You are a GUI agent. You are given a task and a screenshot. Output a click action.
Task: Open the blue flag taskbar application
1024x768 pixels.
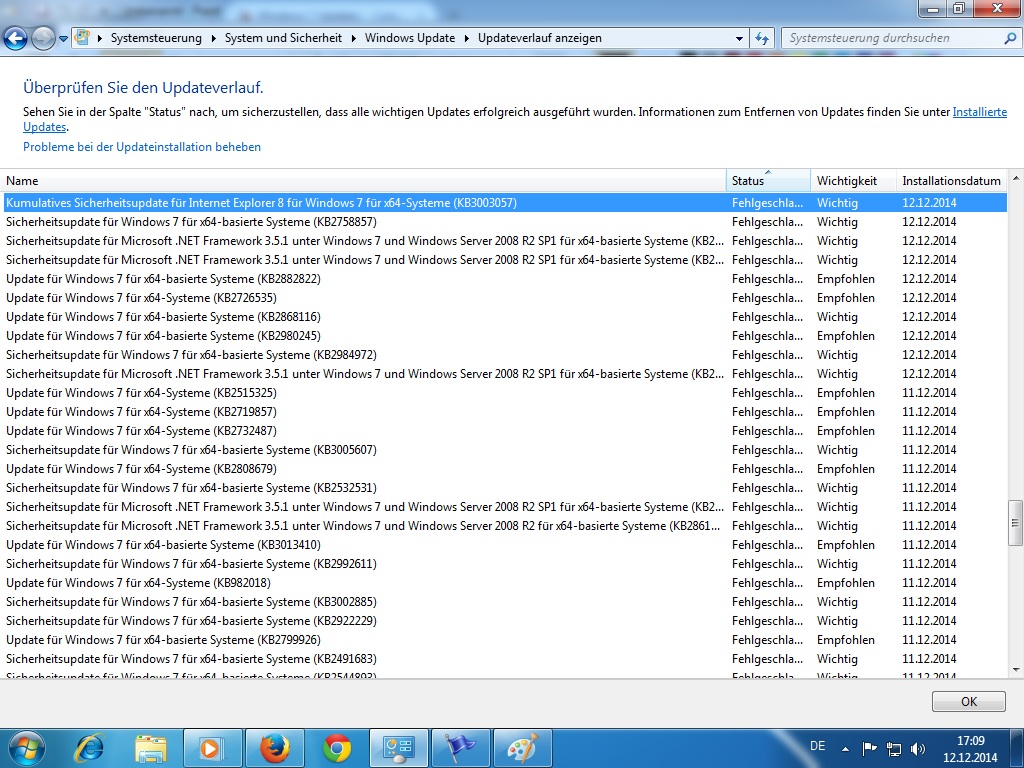460,748
